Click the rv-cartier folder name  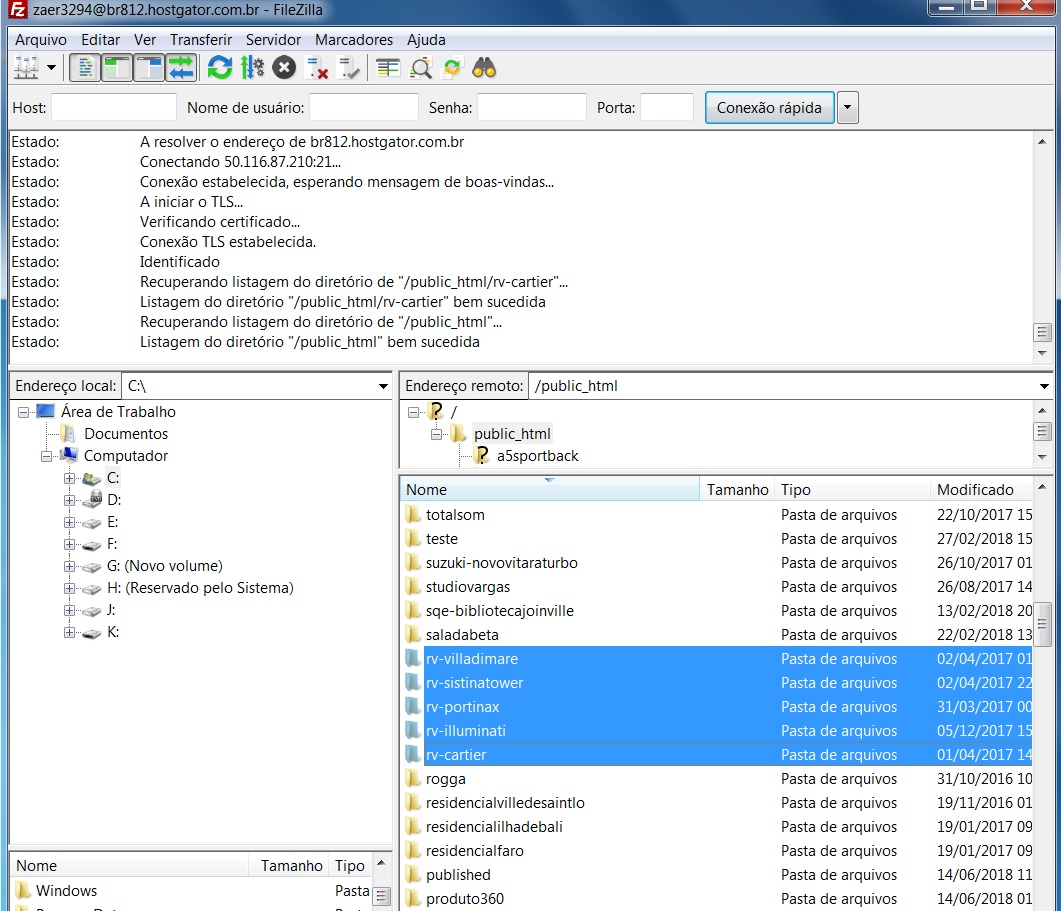[x=456, y=755]
